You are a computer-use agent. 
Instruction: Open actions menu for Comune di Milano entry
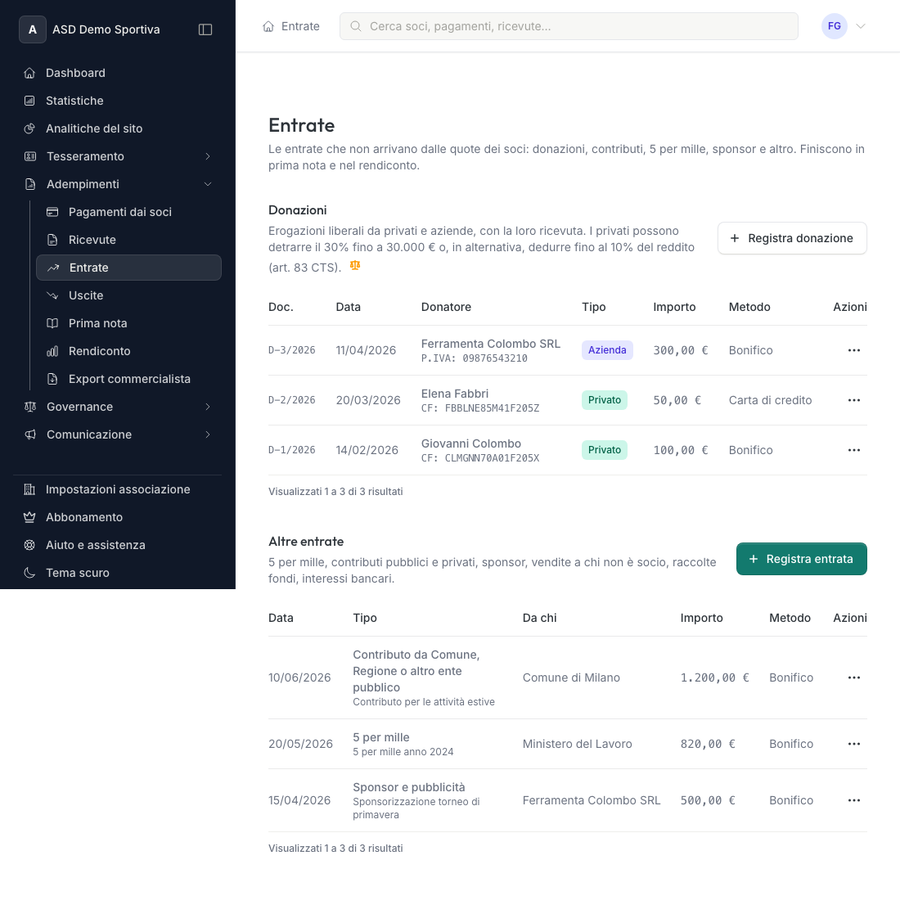854,677
